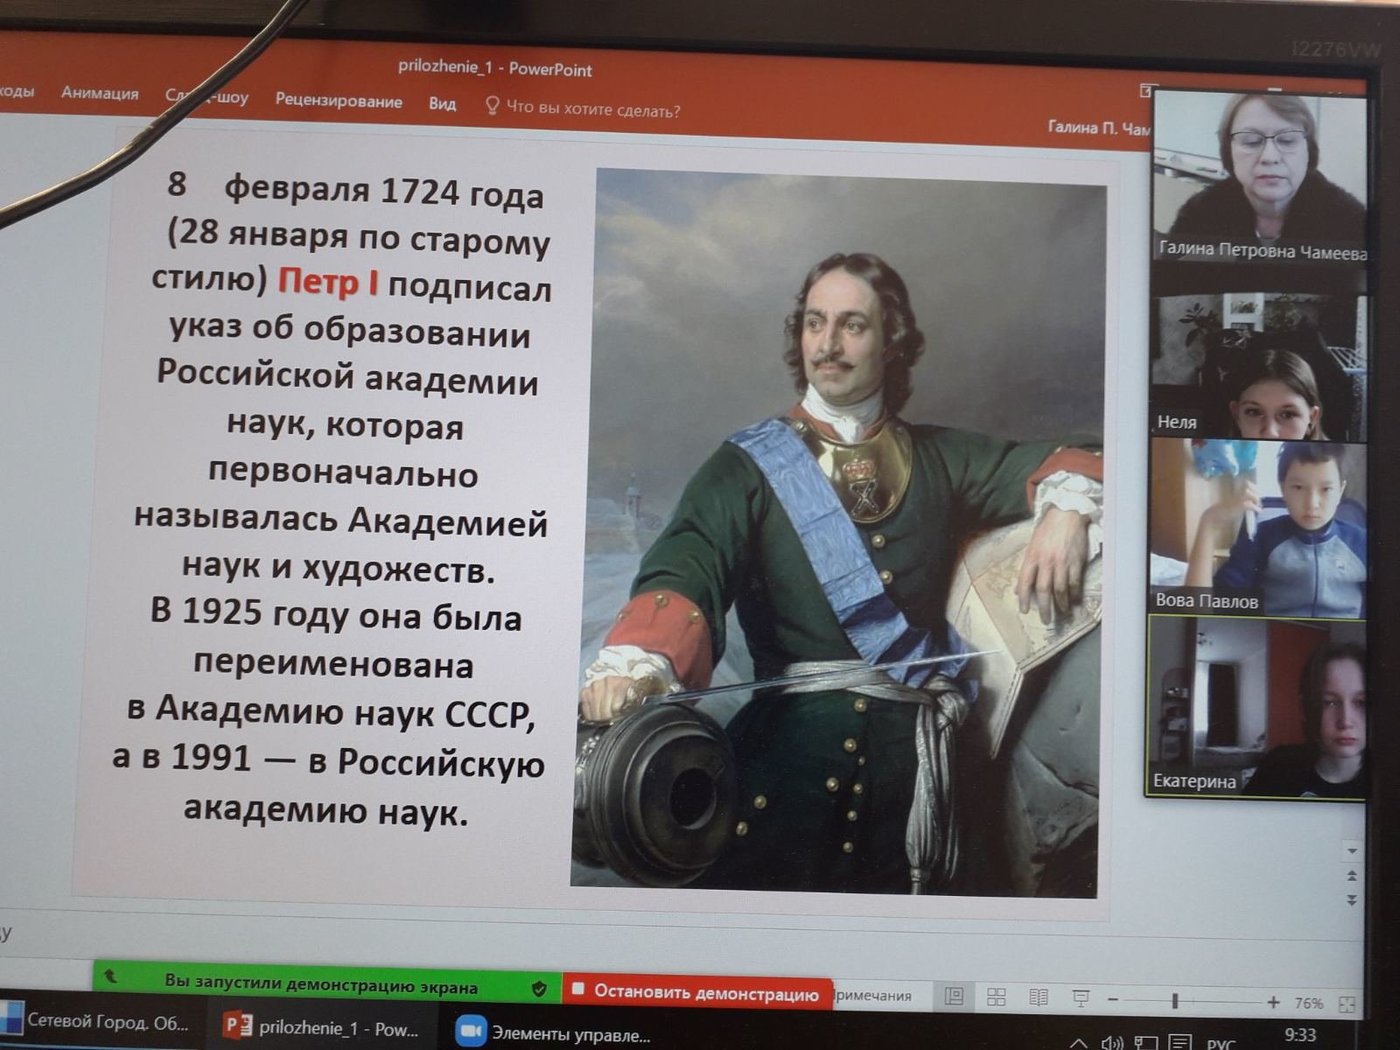This screenshot has width=1400, height=1050.
Task: Open the Вид ribbon tab
Action: pyautogui.click(x=442, y=103)
